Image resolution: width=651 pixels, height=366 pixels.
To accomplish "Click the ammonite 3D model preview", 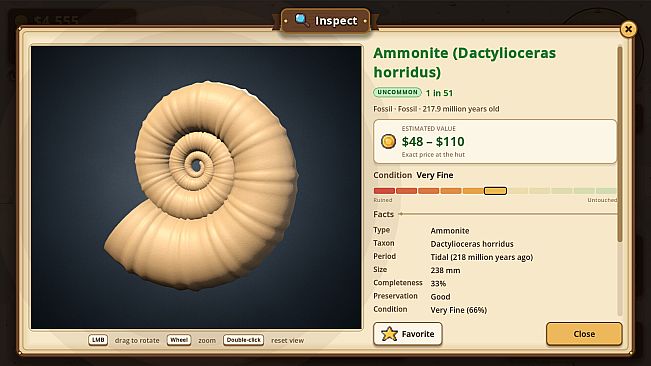I will (196, 187).
